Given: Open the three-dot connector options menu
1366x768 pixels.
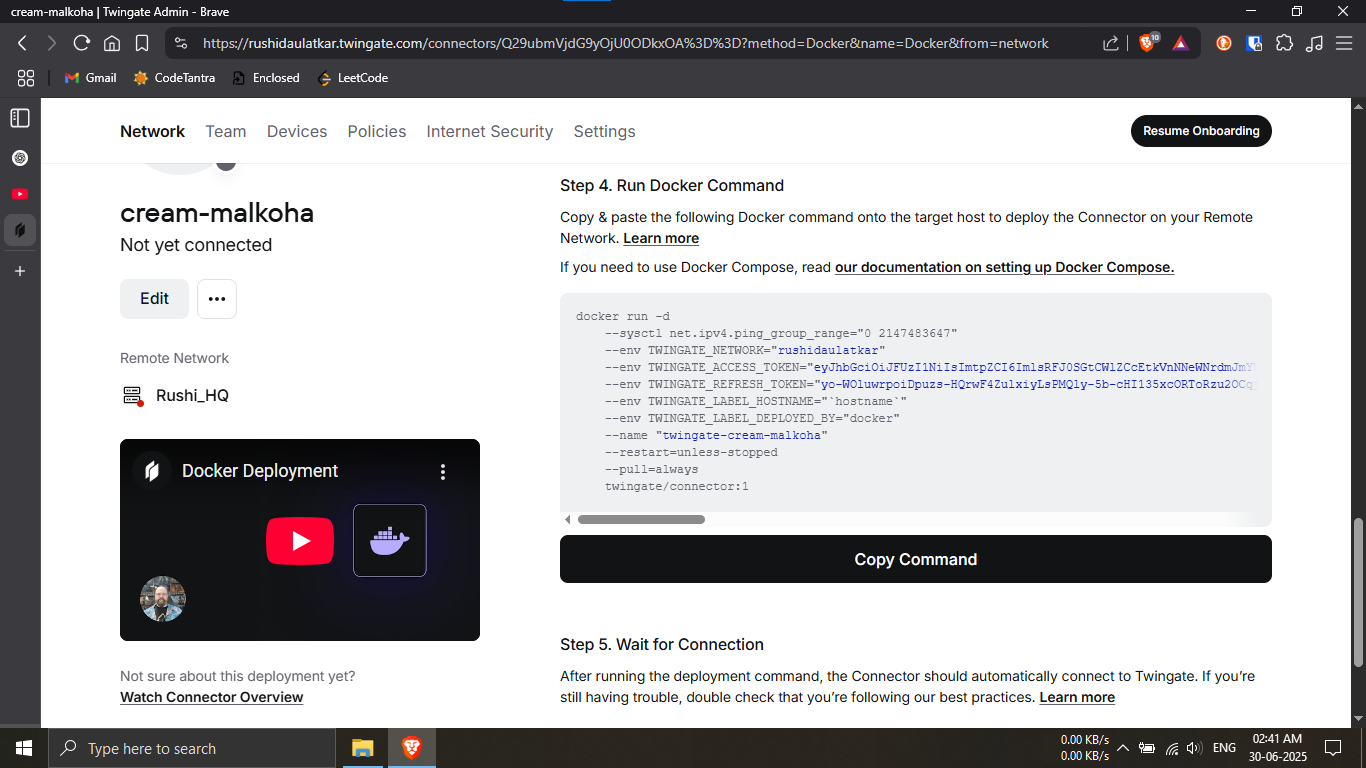Looking at the screenshot, I should click(x=217, y=299).
